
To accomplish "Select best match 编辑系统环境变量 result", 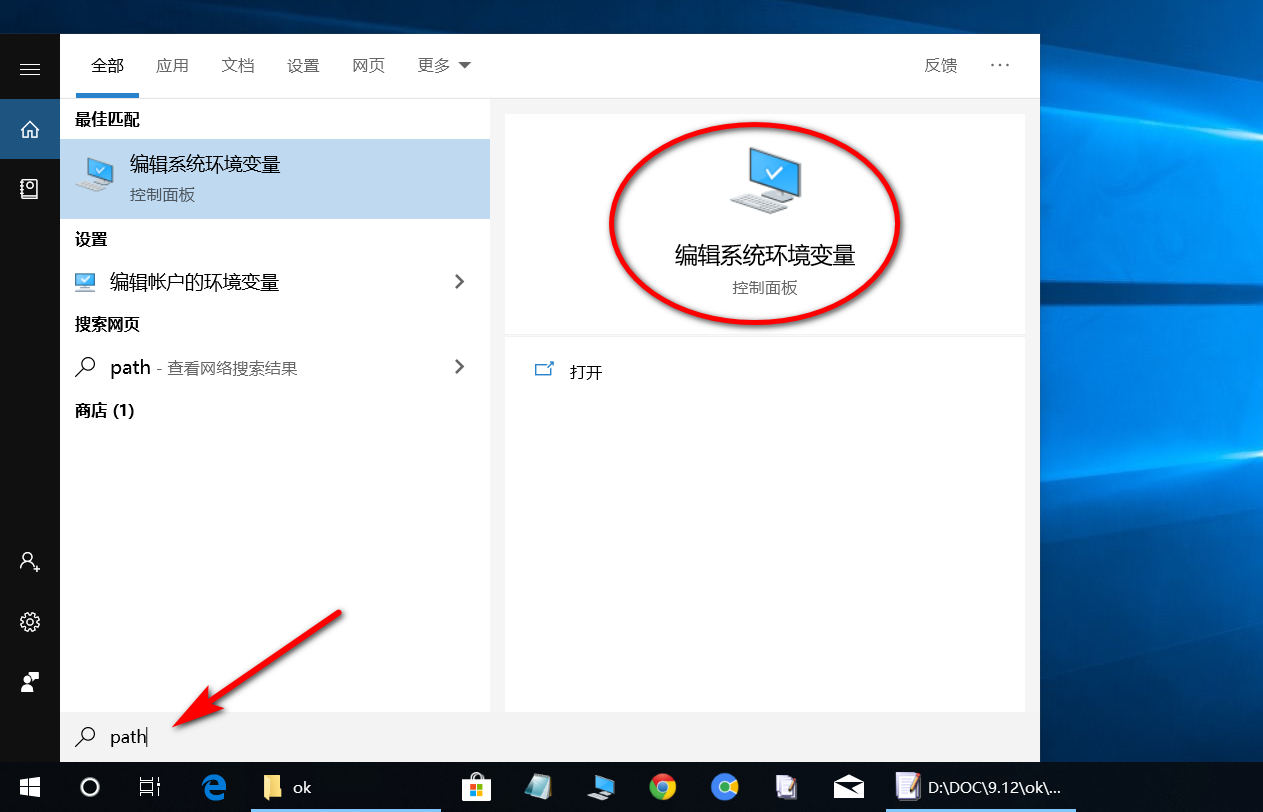I will 275,178.
